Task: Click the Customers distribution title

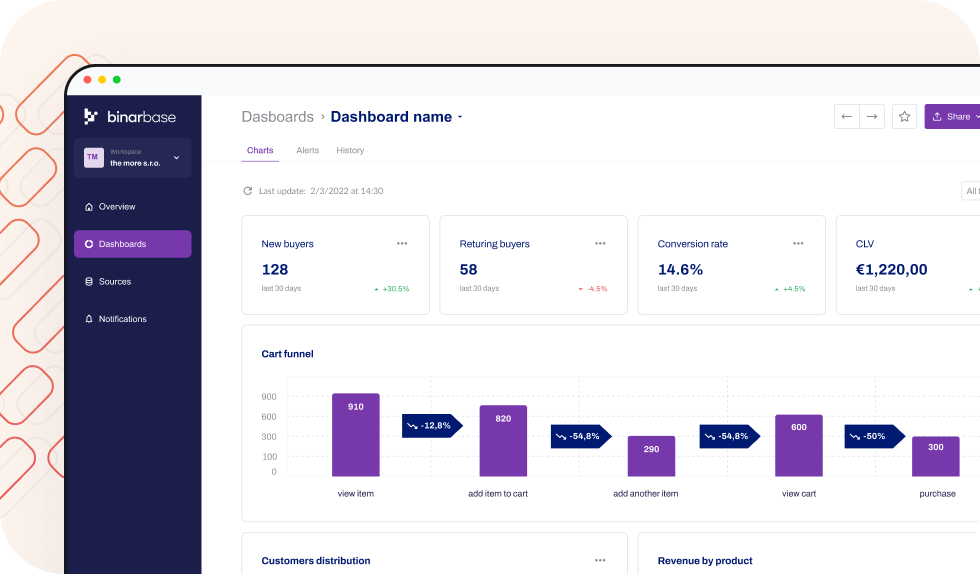Action: coord(316,561)
